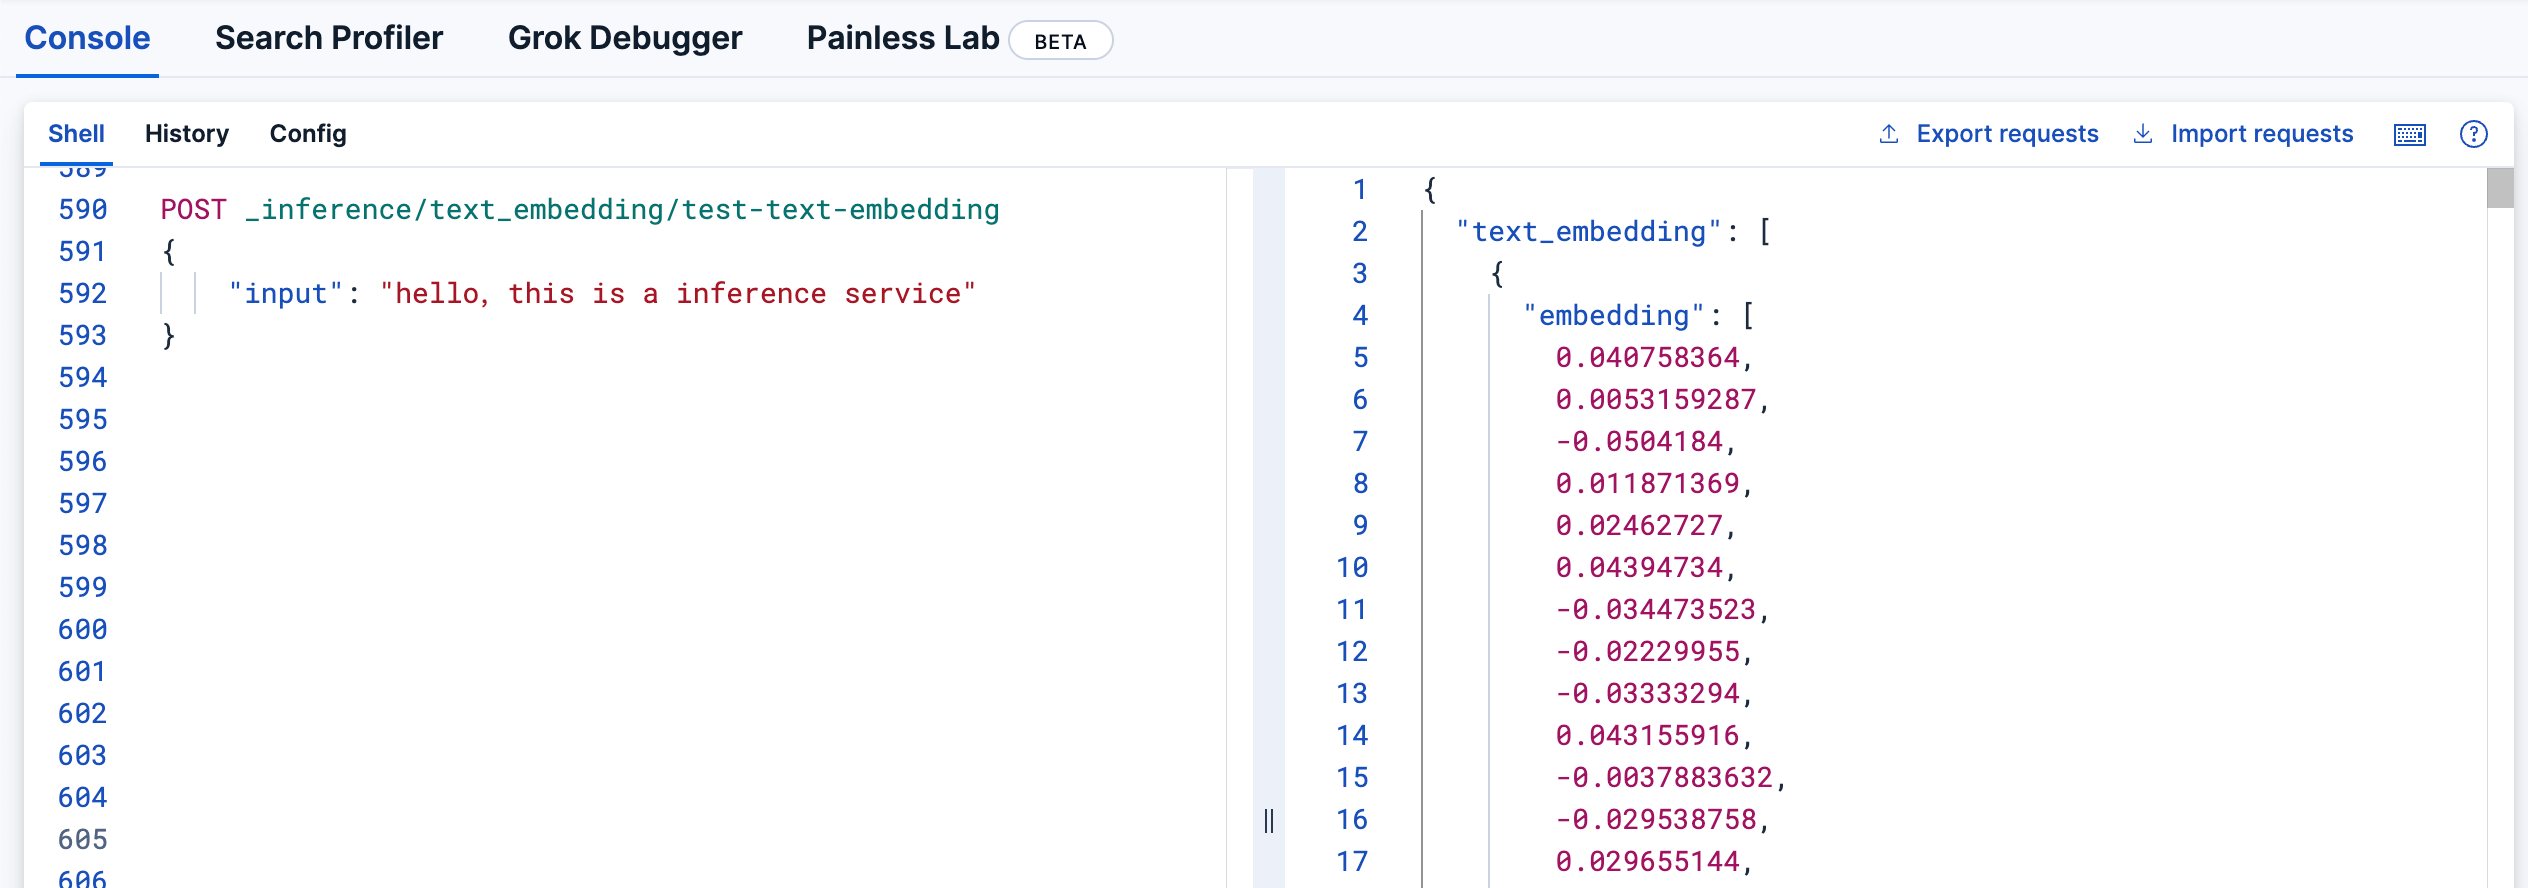Image resolution: width=2528 pixels, height=888 pixels.
Task: Click the "hello, this is a inference service" string
Action: click(678, 293)
